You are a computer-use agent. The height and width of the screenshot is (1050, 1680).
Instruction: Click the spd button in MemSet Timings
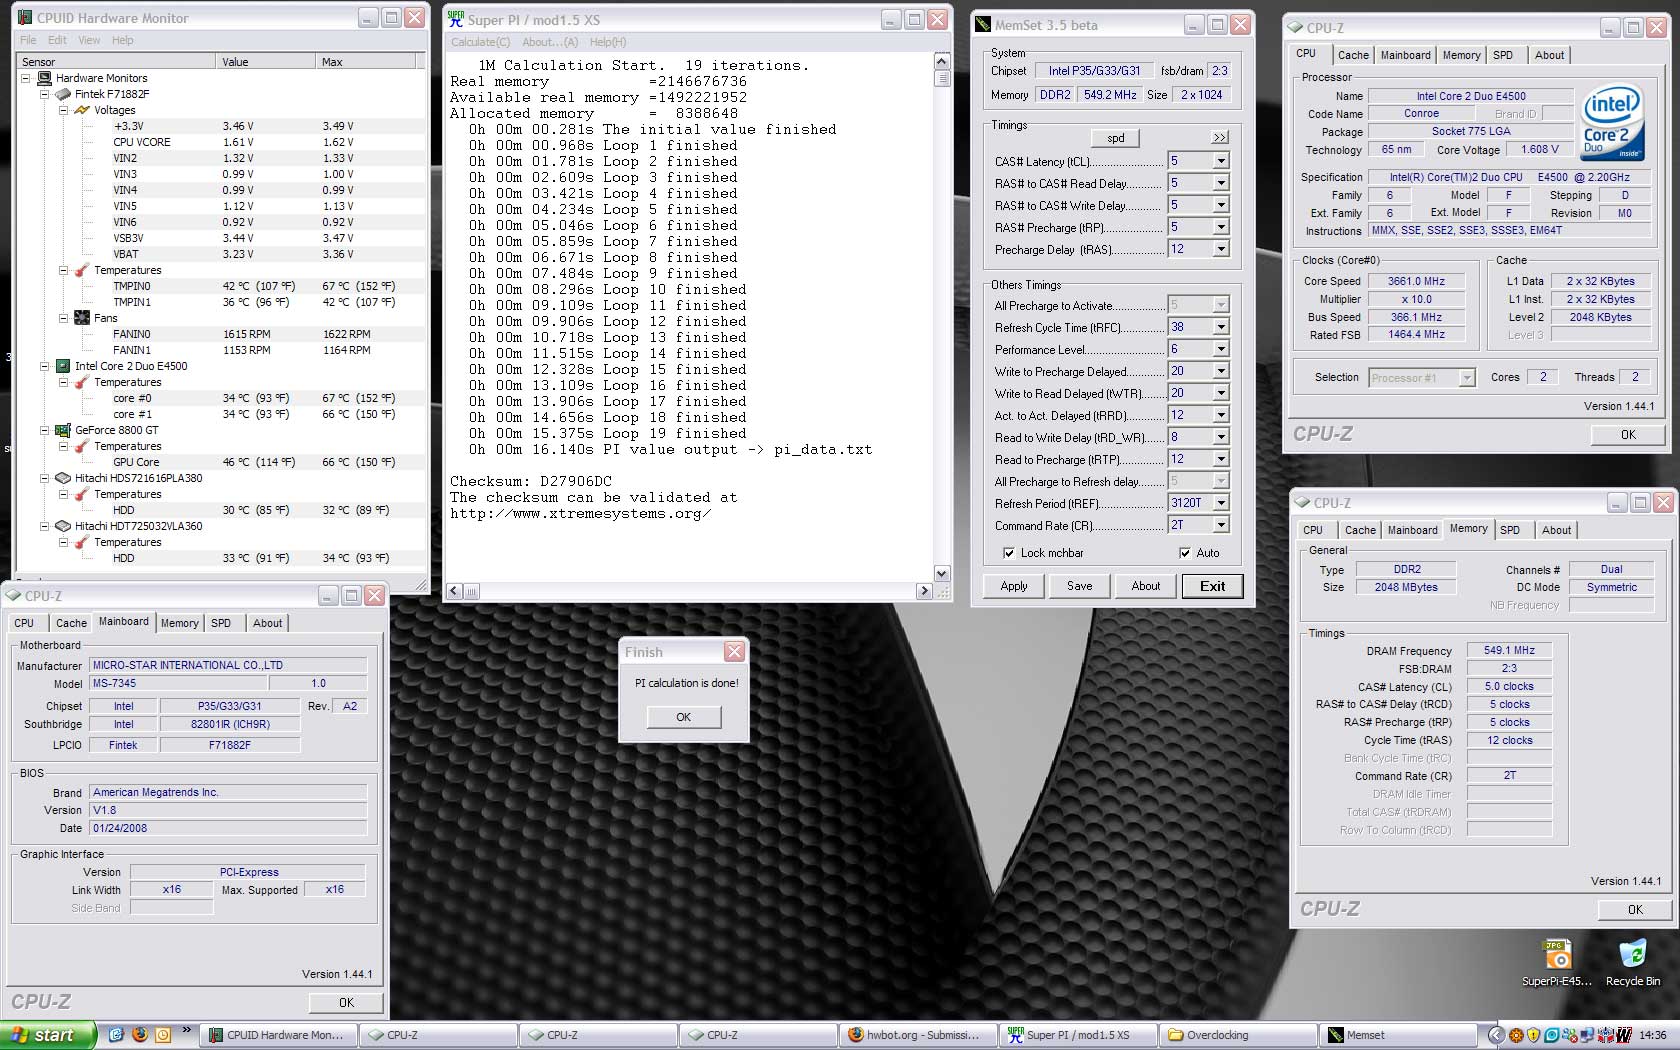1115,138
